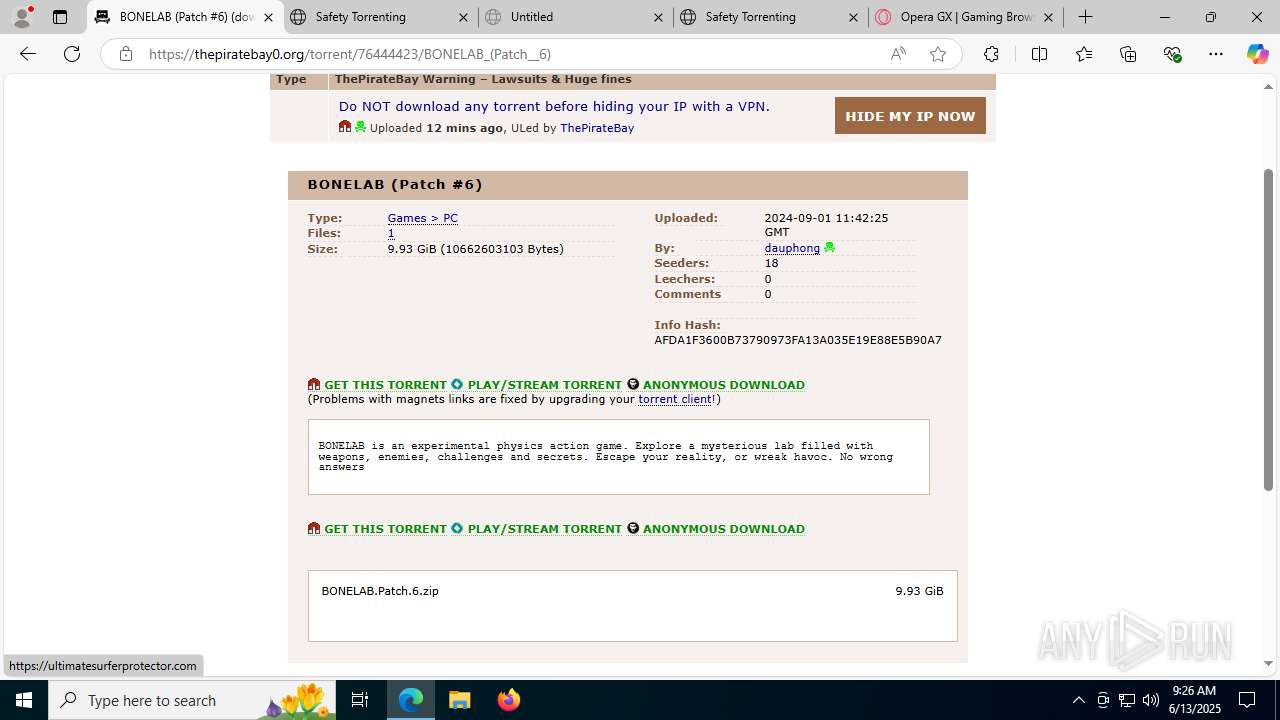
Task: Close the Untitled tab
Action: pyautogui.click(x=658, y=17)
